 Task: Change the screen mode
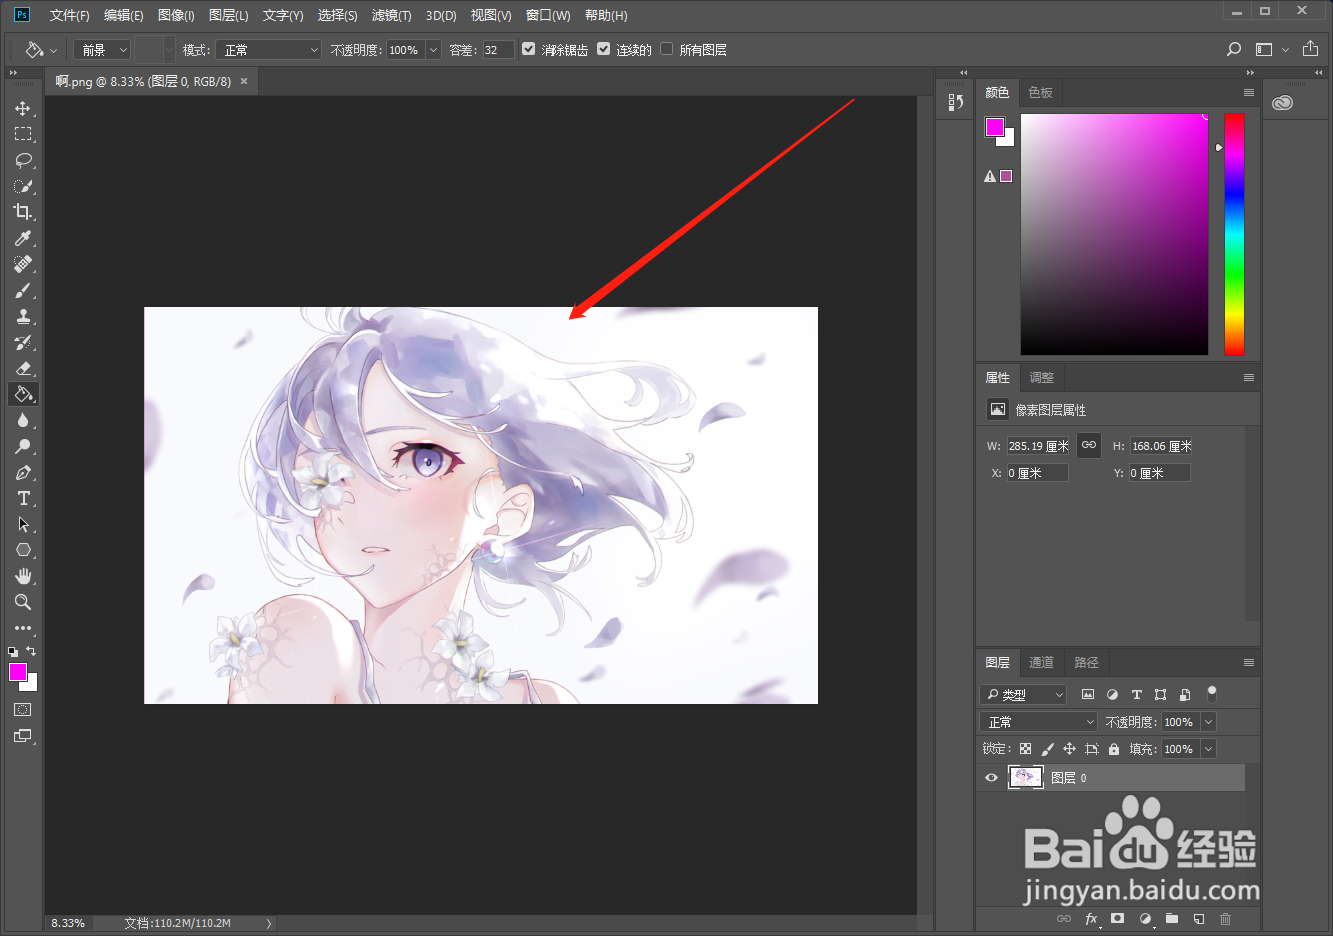point(23,736)
